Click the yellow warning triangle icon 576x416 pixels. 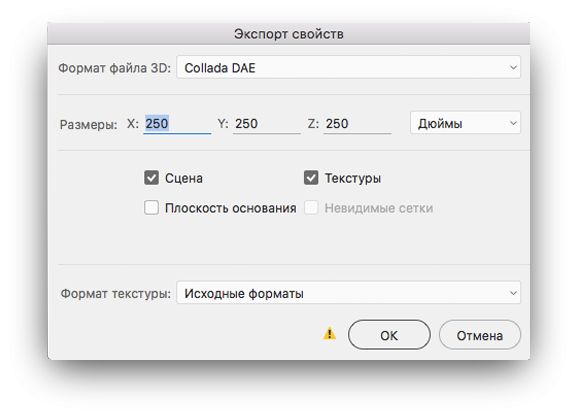click(x=330, y=334)
